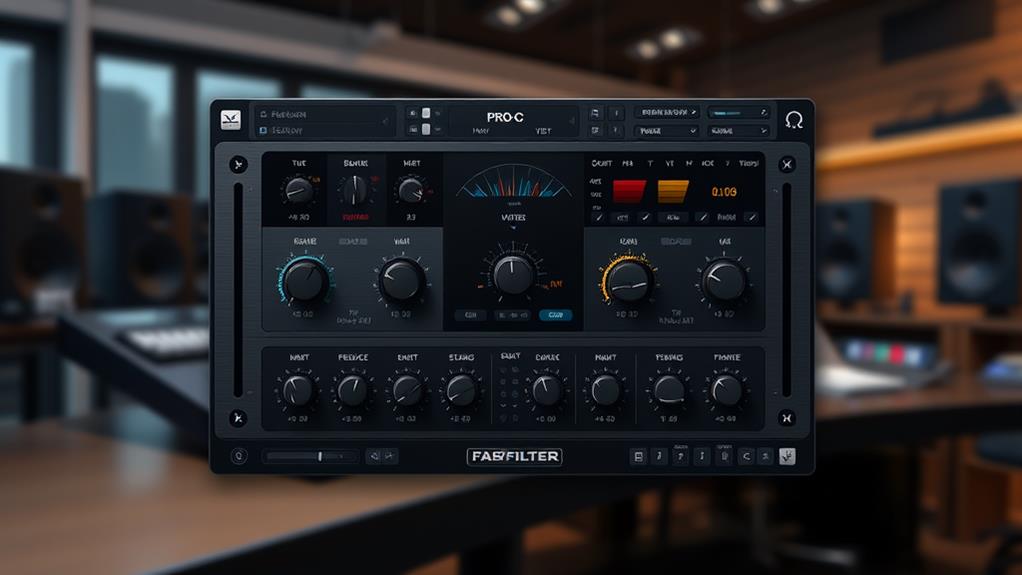Click the orange 0.103 value readout
Image resolution: width=1022 pixels, height=575 pixels.
tap(723, 192)
